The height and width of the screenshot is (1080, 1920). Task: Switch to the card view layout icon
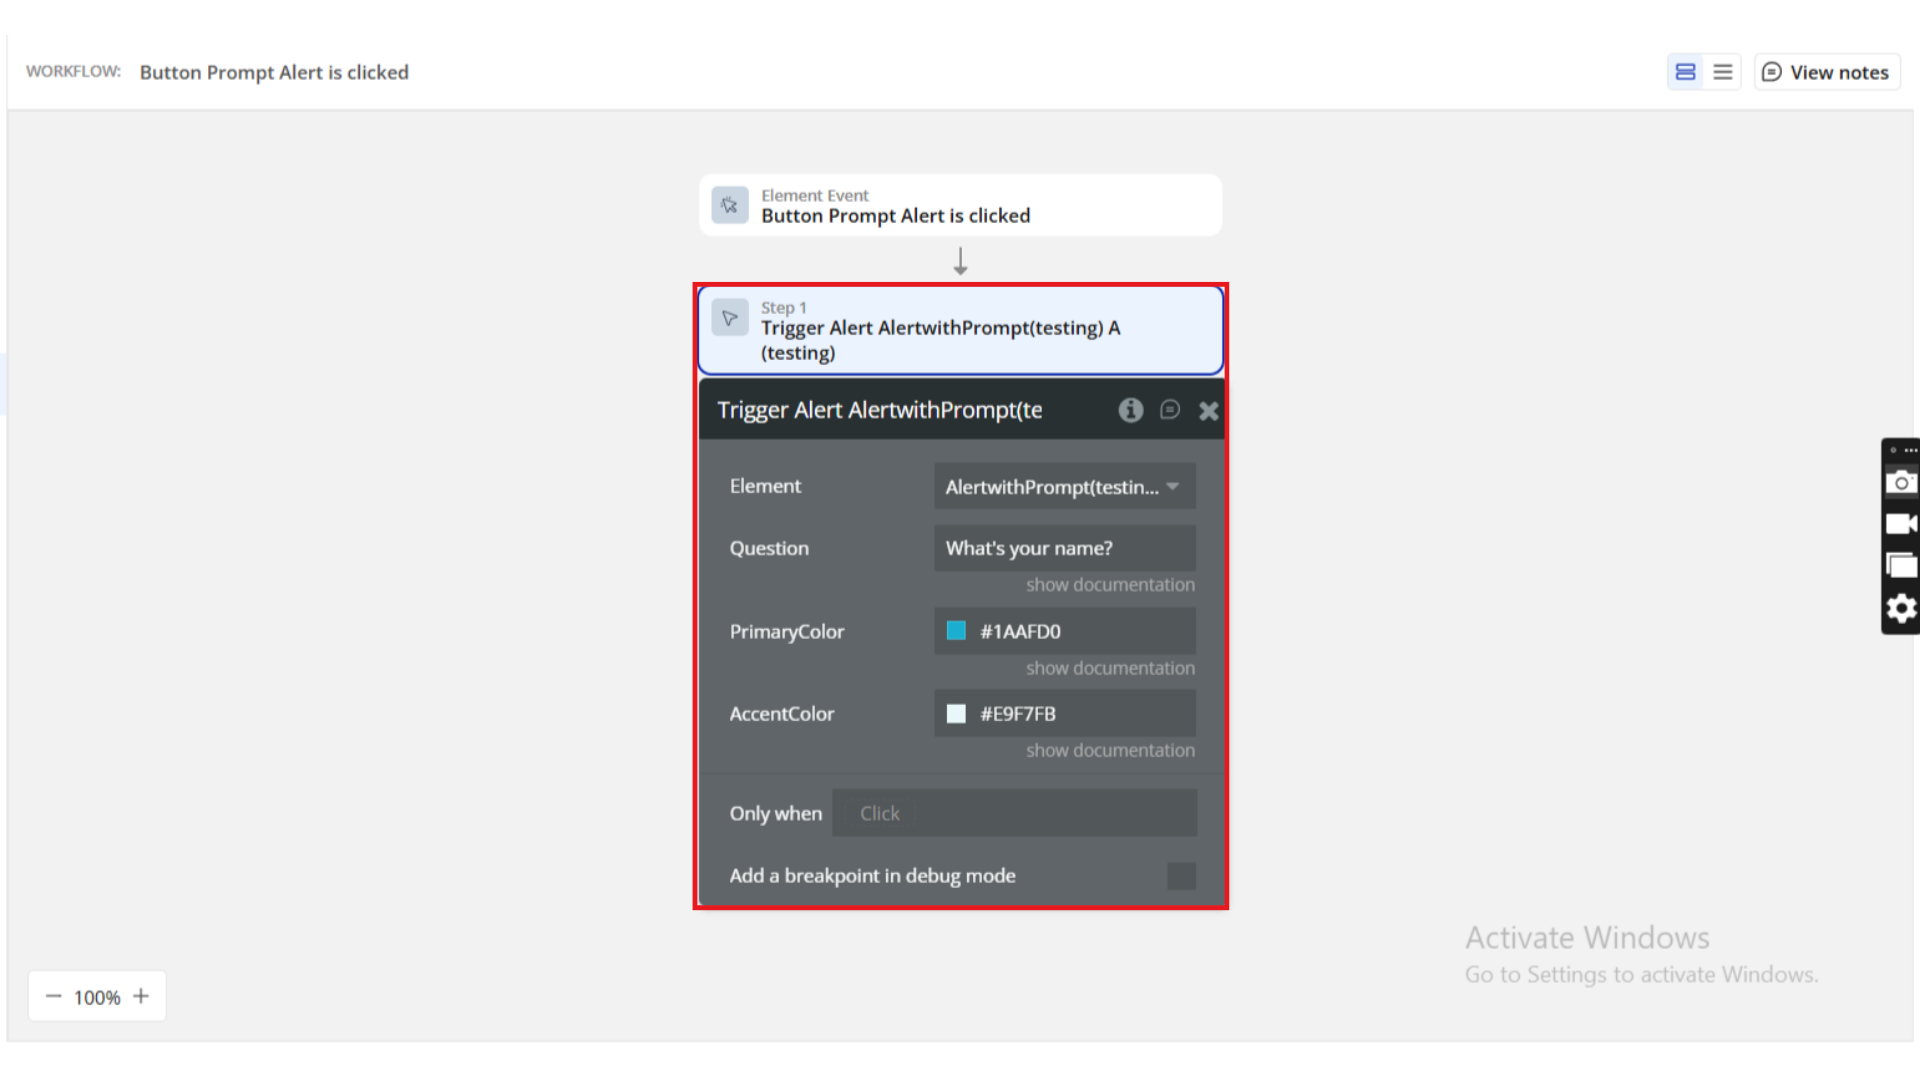1685,72
